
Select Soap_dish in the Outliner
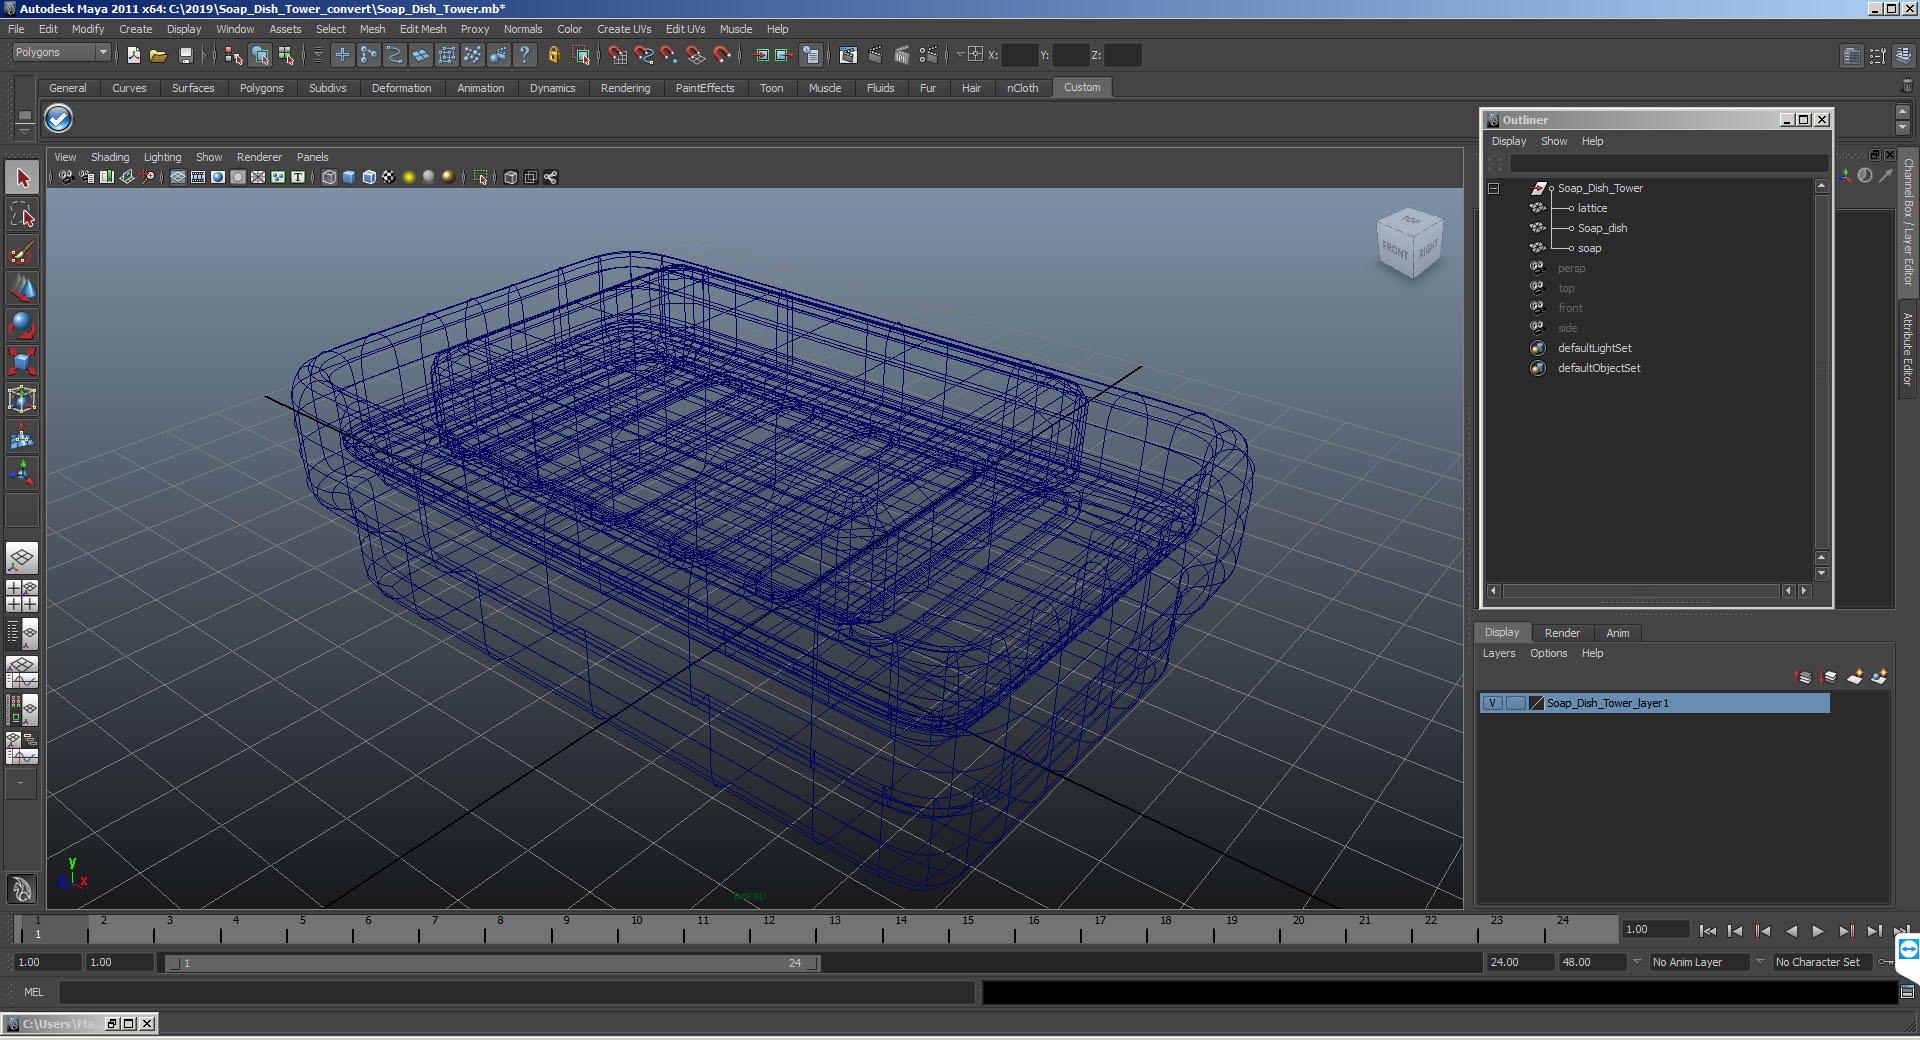(x=1602, y=228)
